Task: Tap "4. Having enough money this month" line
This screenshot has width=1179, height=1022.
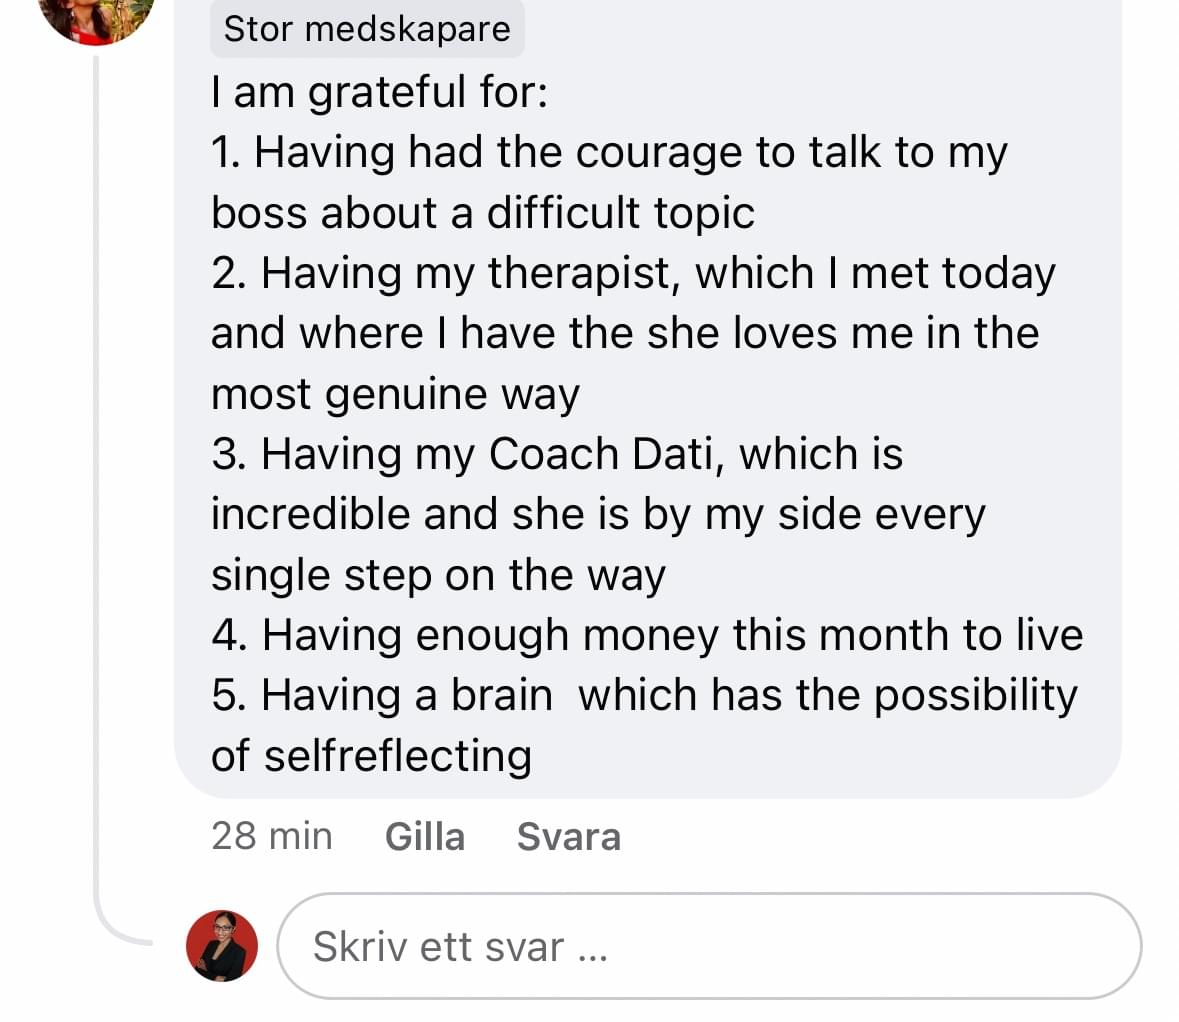Action: (647, 636)
